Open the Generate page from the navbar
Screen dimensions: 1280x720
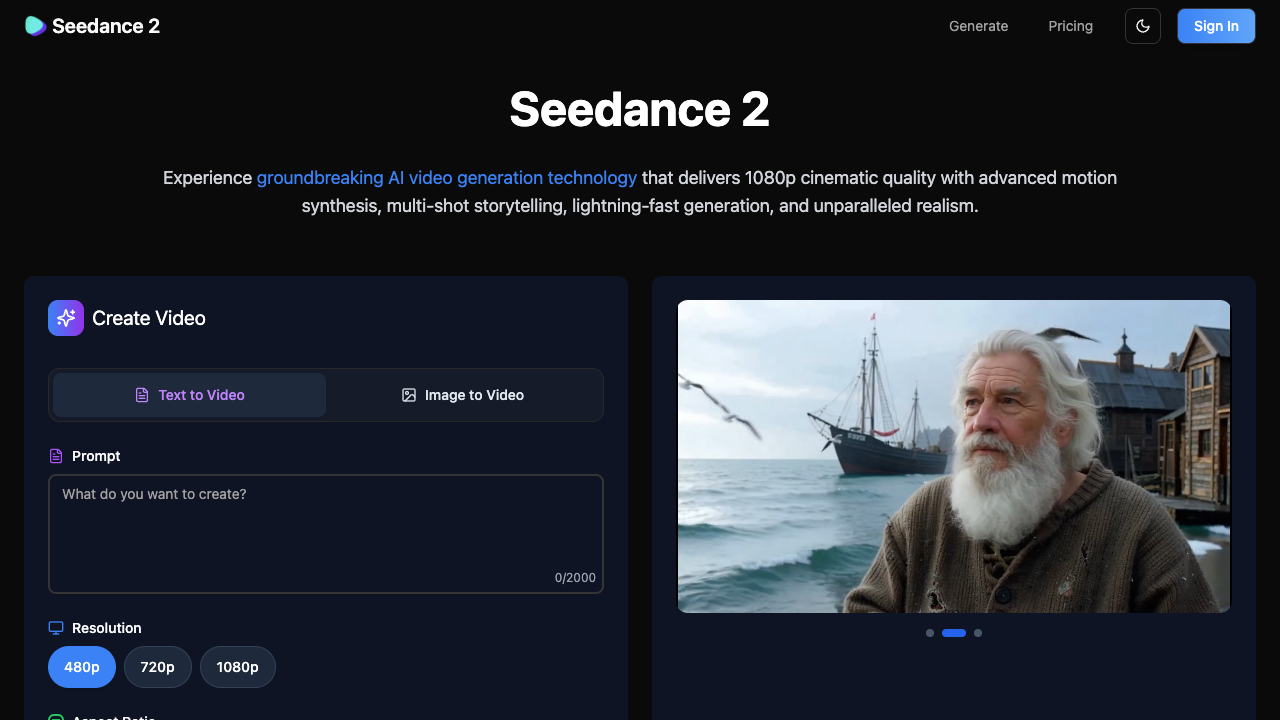click(x=978, y=26)
